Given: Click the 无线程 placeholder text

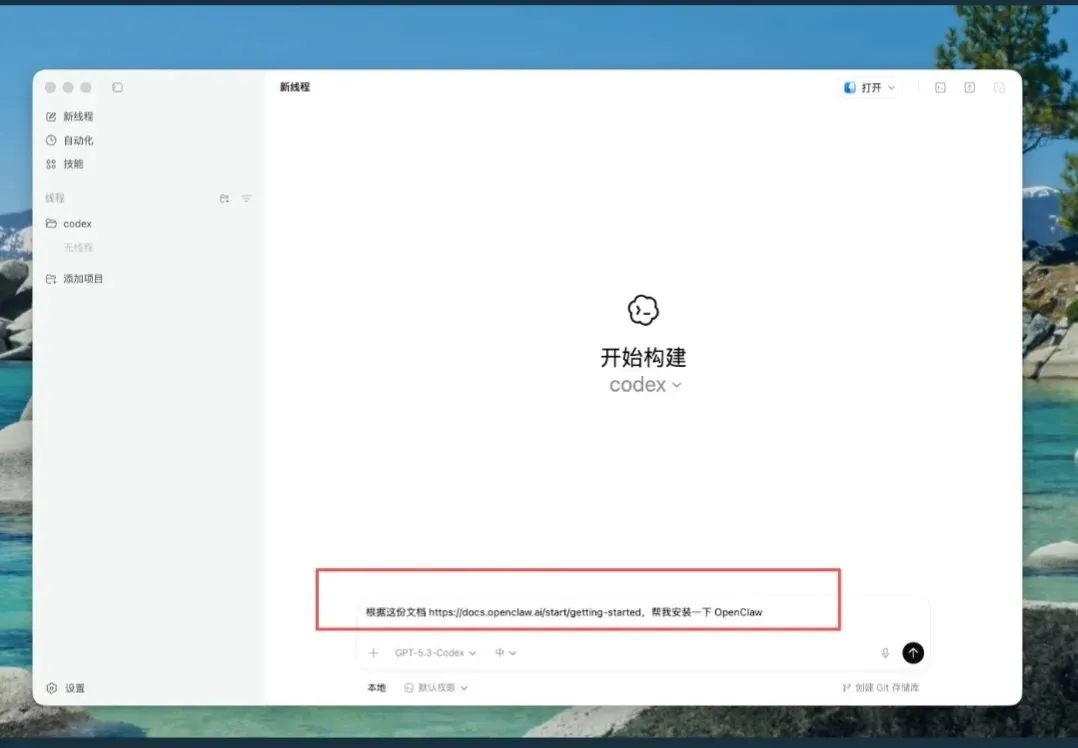Looking at the screenshot, I should [x=78, y=248].
